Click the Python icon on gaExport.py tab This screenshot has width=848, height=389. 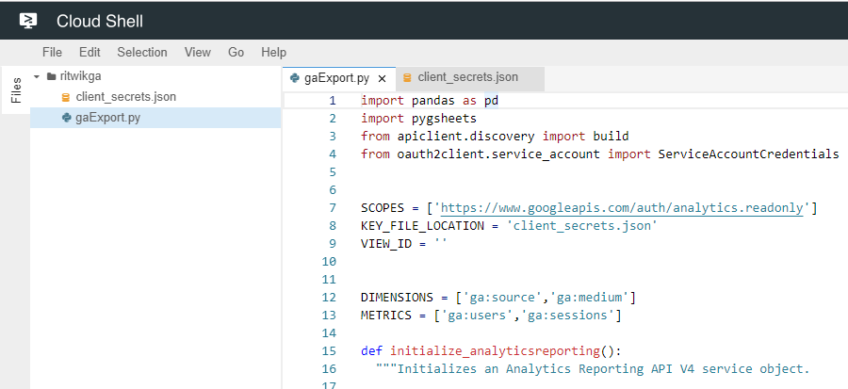295,78
